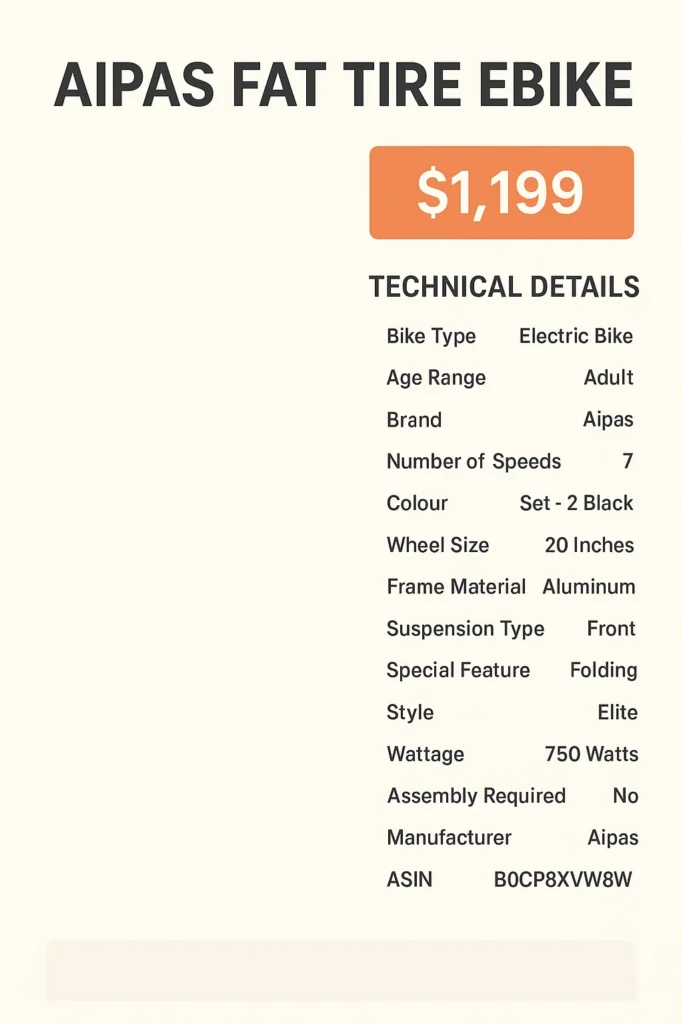Select the AIPAS FAT TIRE EBIKE title
The width and height of the screenshot is (683, 1024).
point(343,85)
